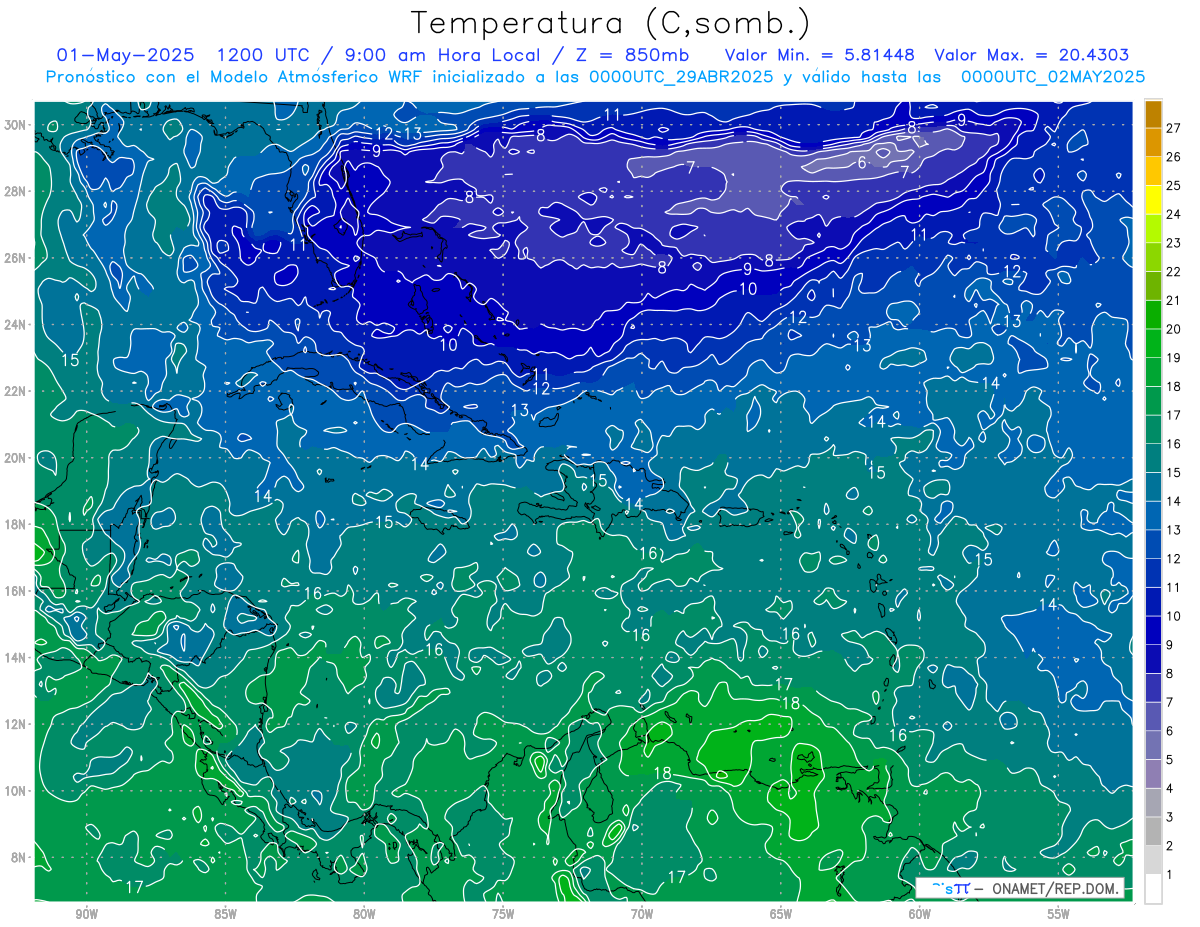Click the "0000UTC_29ABR2025" initialization timestamp
The image size is (1200, 927).
click(x=681, y=77)
